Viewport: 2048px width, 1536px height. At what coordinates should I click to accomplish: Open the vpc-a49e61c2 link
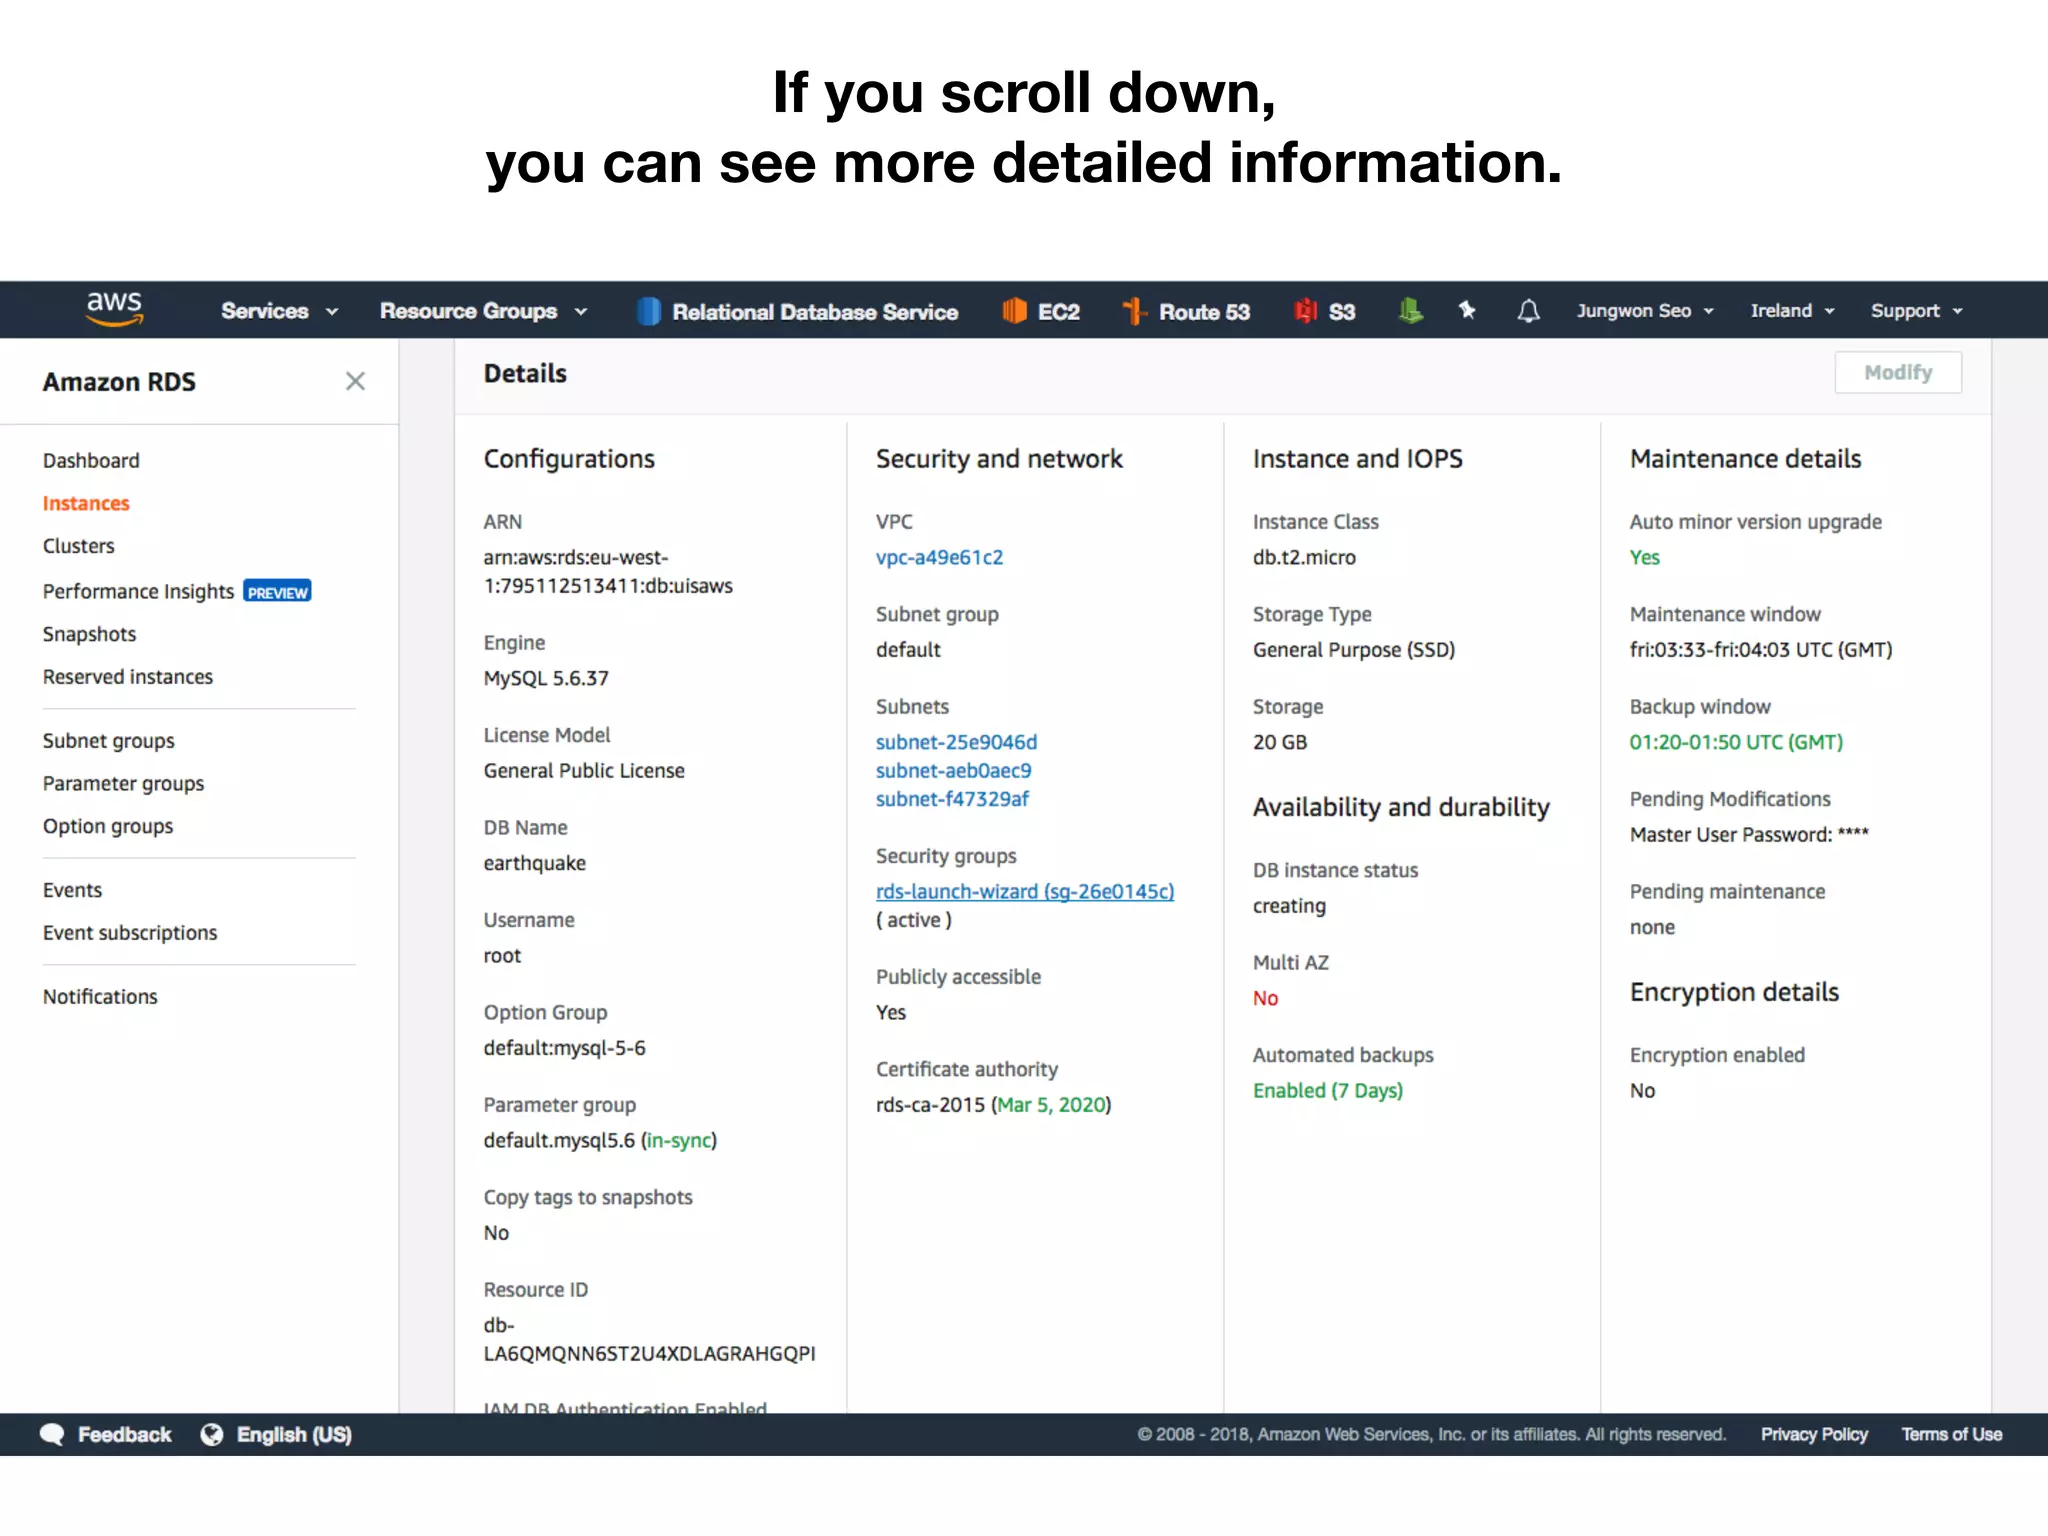tap(939, 557)
